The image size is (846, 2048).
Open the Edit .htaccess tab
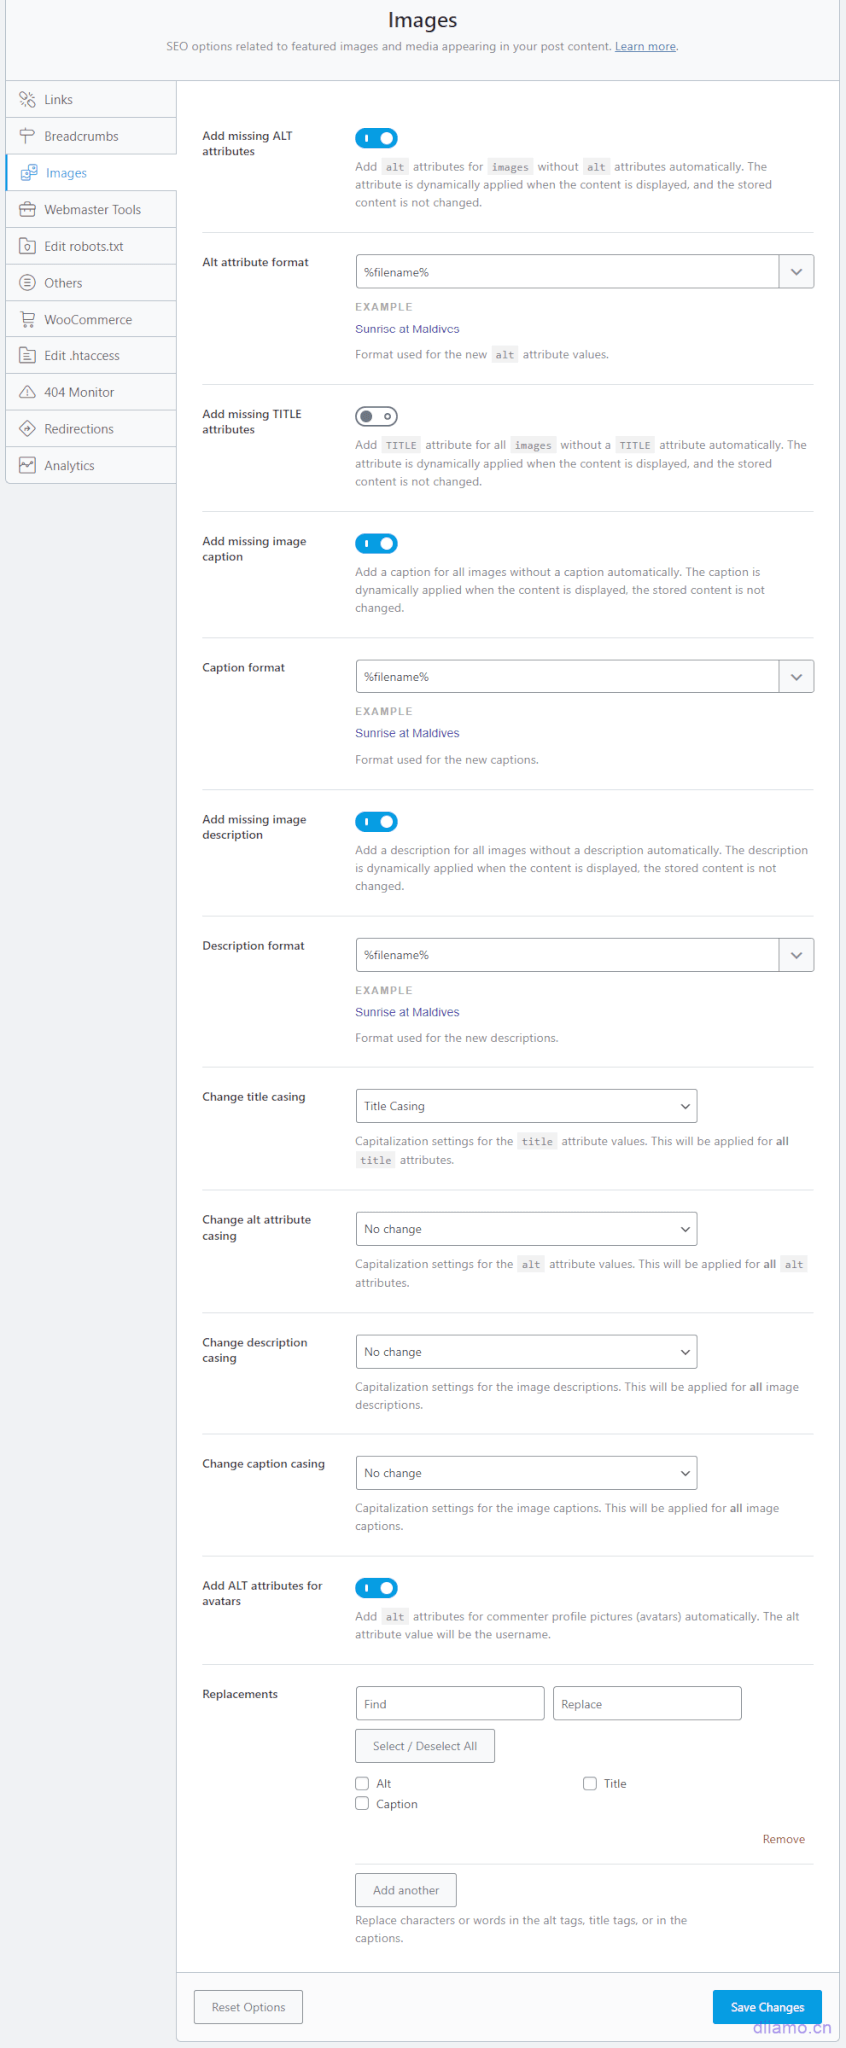tap(81, 356)
